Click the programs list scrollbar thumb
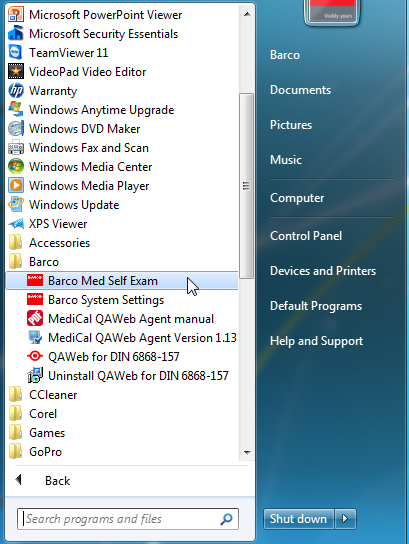The image size is (409, 544). 247,186
